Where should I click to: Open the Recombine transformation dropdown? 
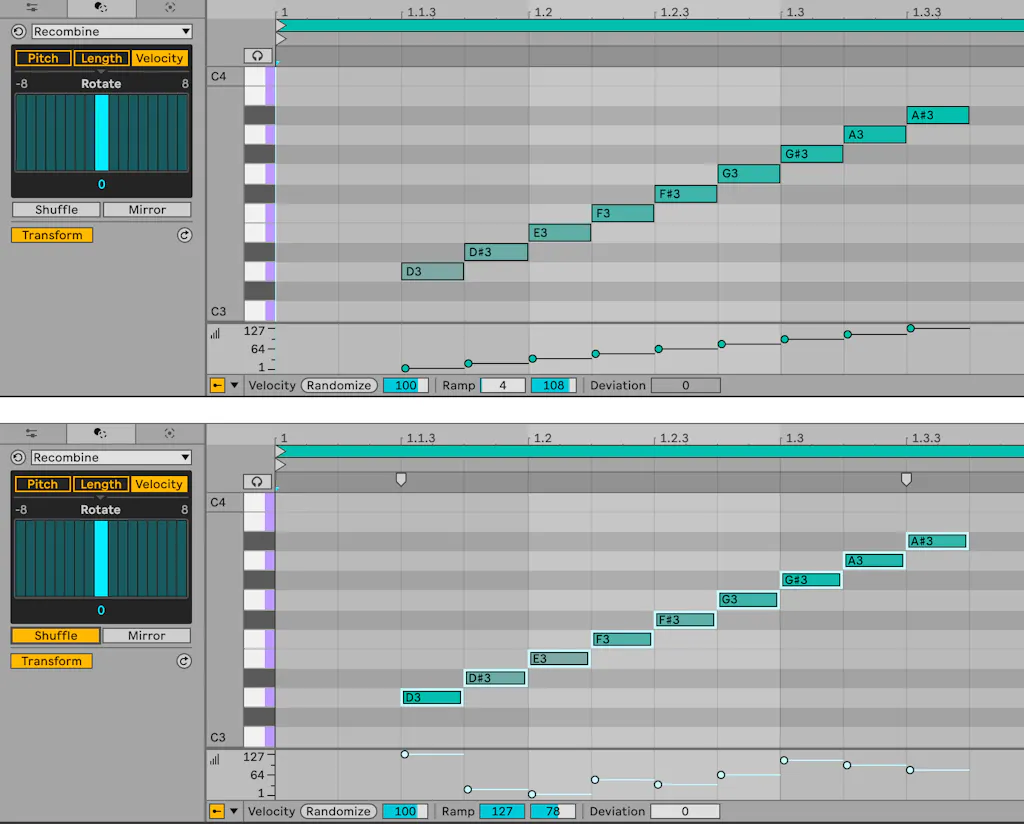tap(110, 31)
